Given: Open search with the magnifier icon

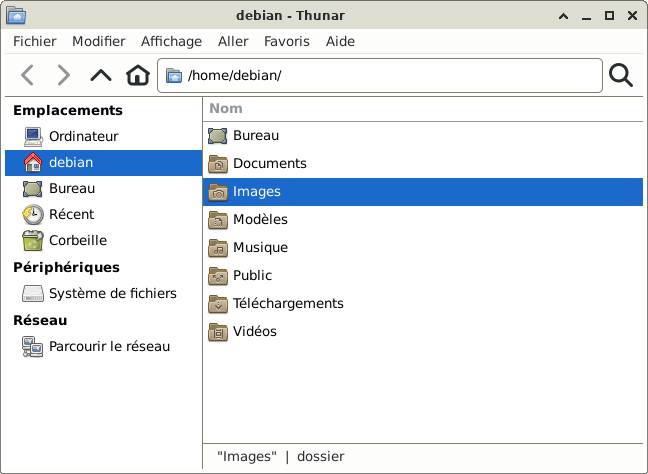Looking at the screenshot, I should (x=621, y=75).
